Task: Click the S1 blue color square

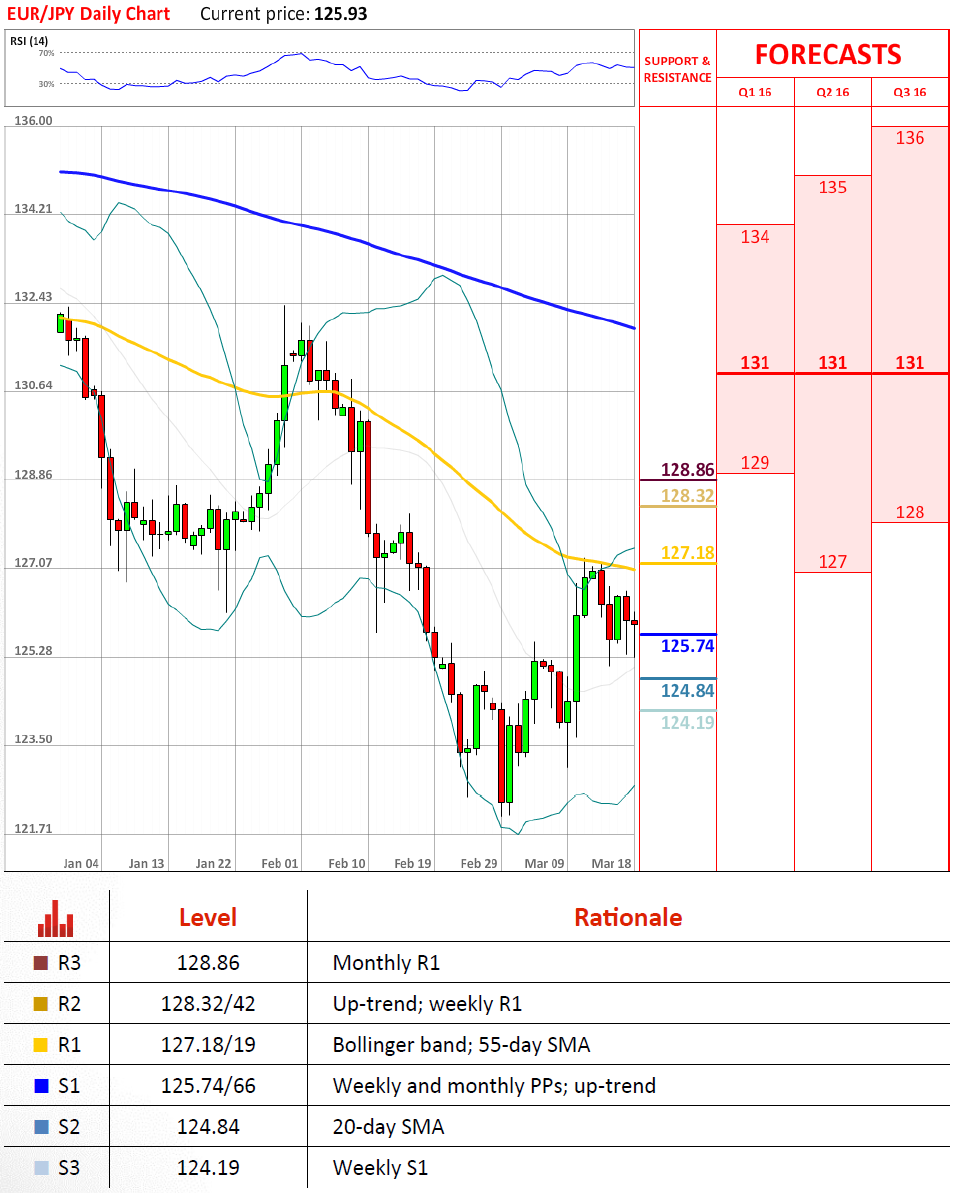Action: 41,1086
